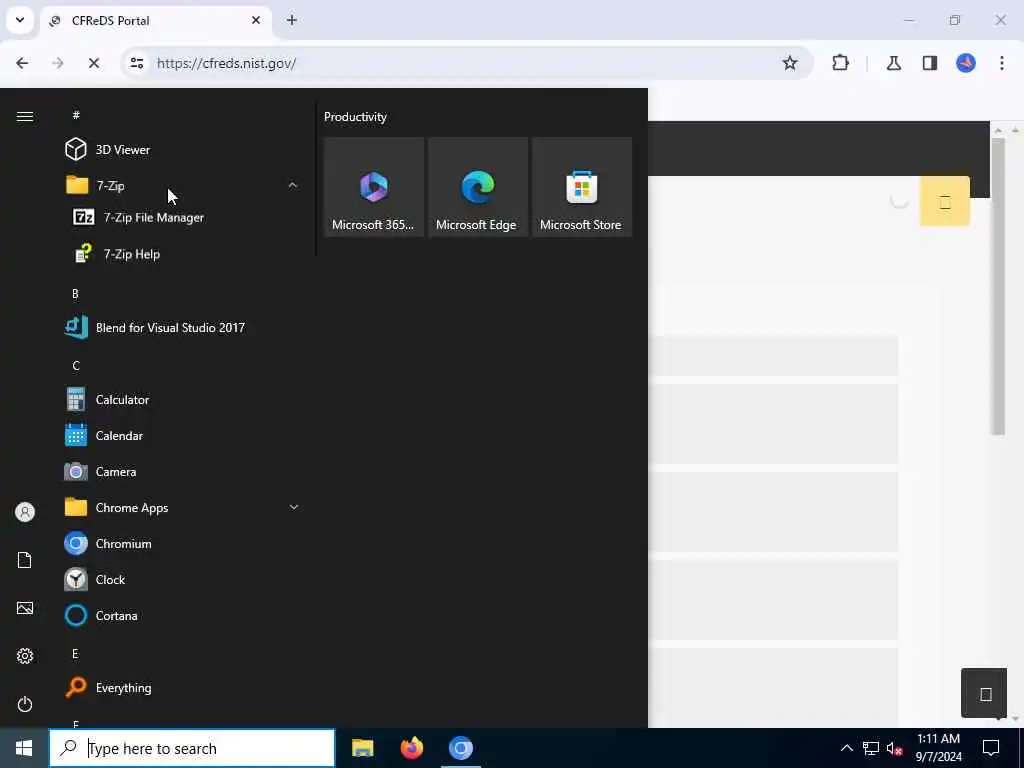Click the dark square button at page bottom
The height and width of the screenshot is (768, 1024).
984,693
